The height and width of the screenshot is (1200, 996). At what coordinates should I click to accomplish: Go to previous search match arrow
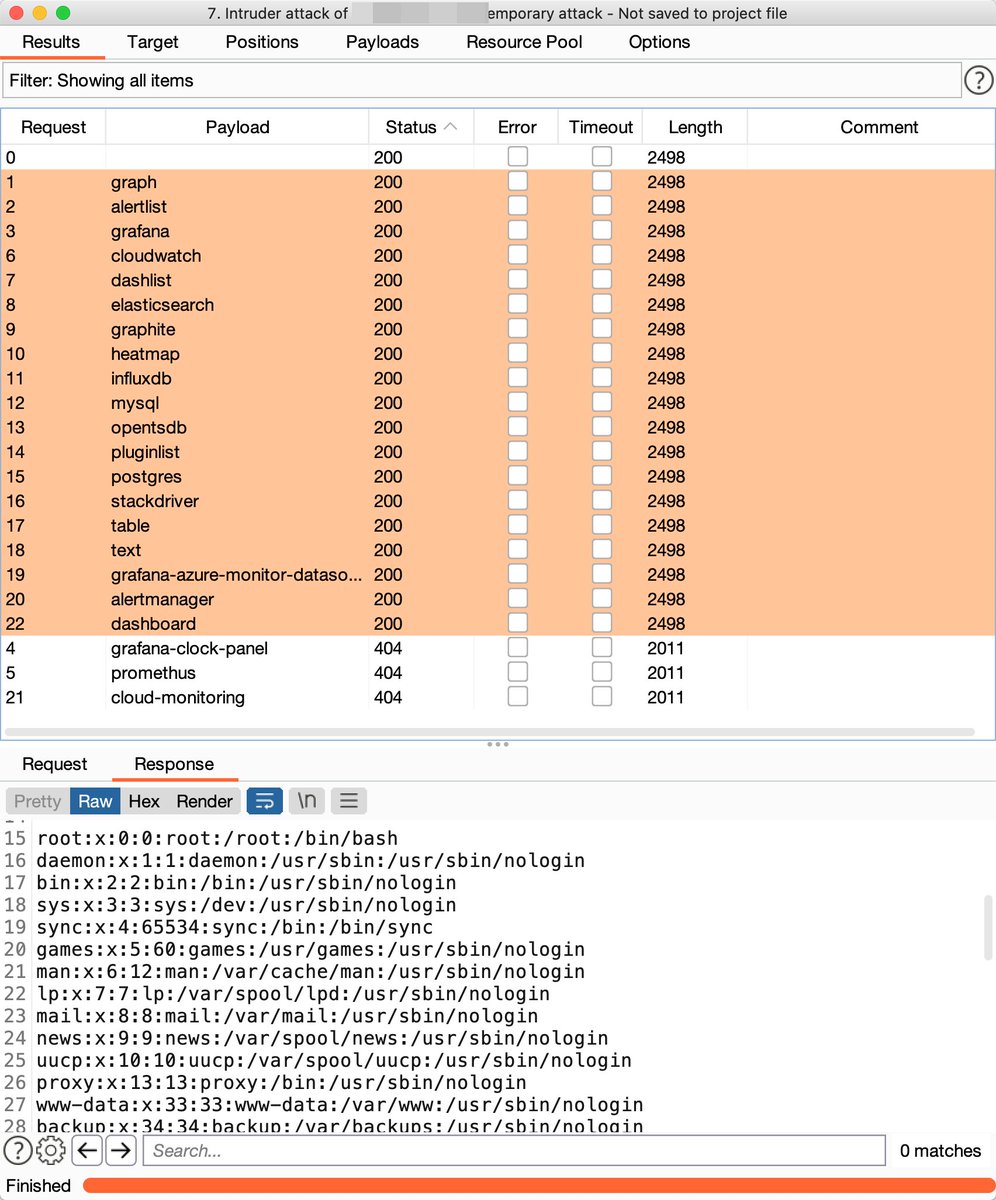87,1151
